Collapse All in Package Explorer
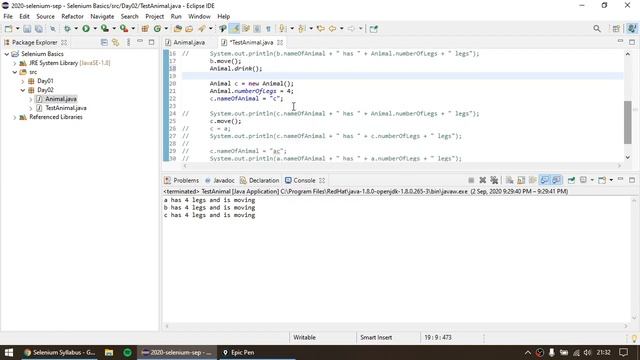The height and width of the screenshot is (360, 640). 104,42
